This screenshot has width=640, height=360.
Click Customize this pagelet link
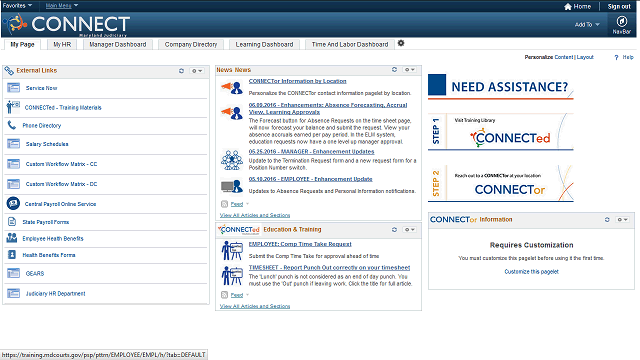click(x=531, y=271)
